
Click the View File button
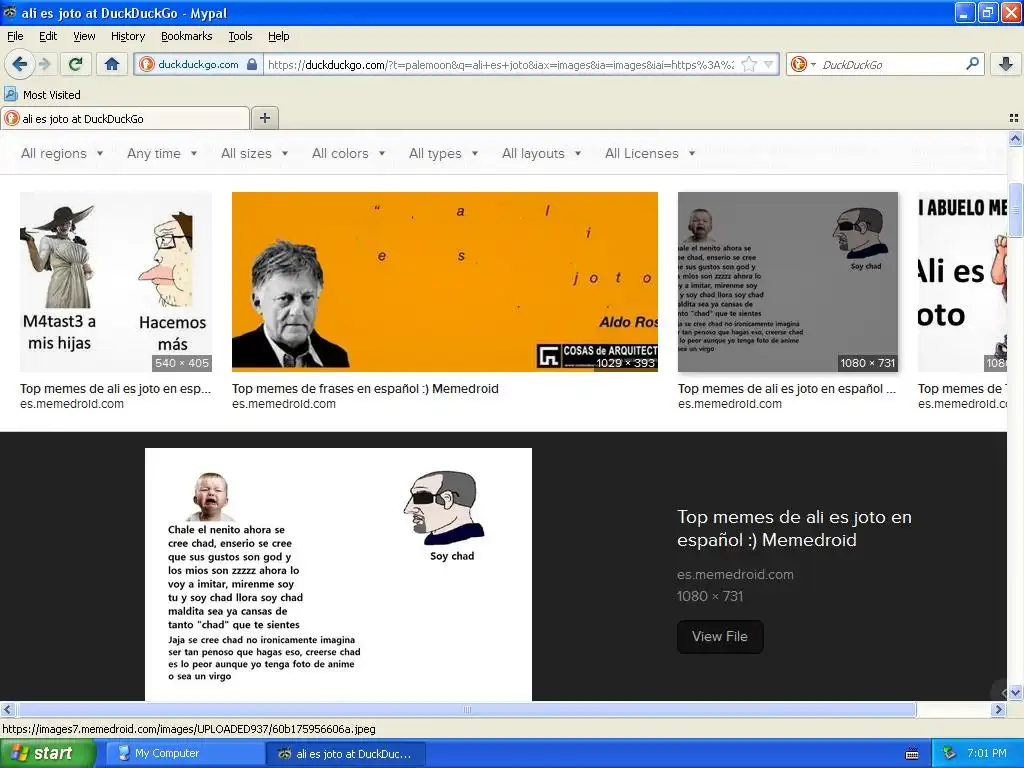click(x=720, y=636)
